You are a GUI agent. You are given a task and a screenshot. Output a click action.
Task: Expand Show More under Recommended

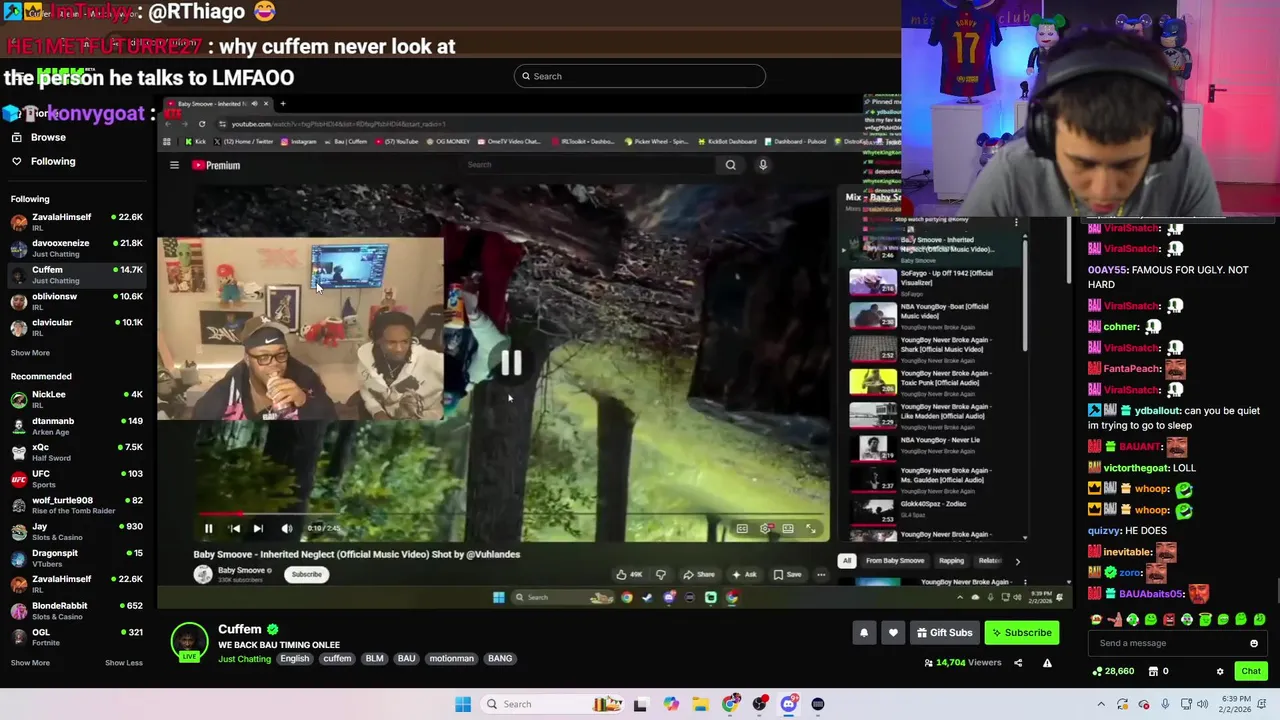[30, 663]
